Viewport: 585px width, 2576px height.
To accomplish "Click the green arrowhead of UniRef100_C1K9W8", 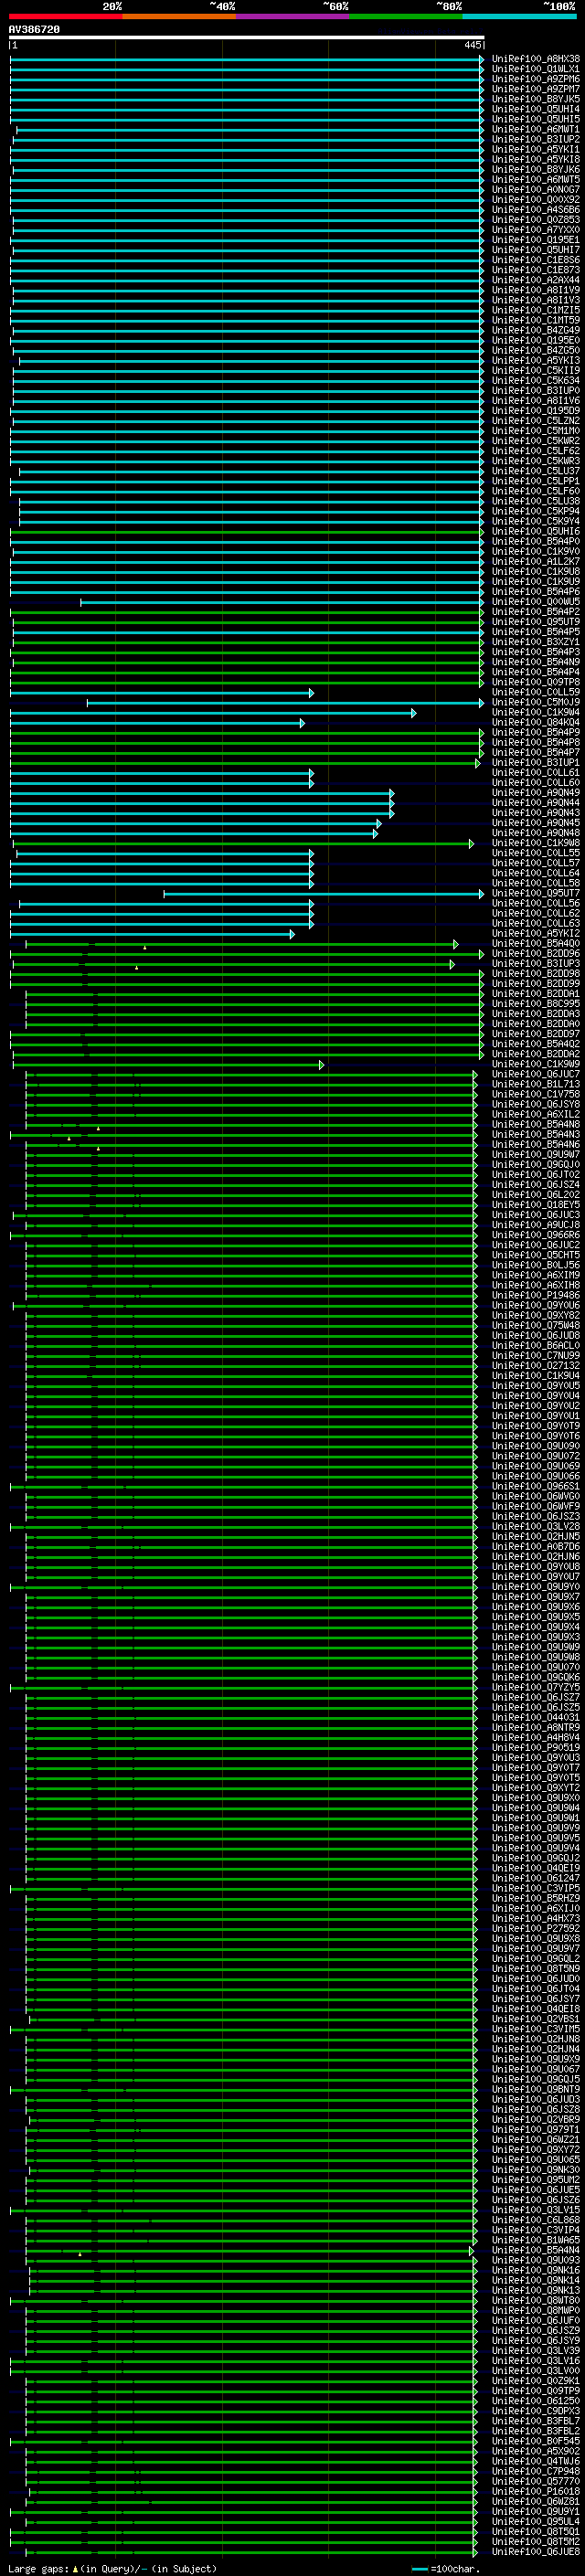I will (x=471, y=844).
